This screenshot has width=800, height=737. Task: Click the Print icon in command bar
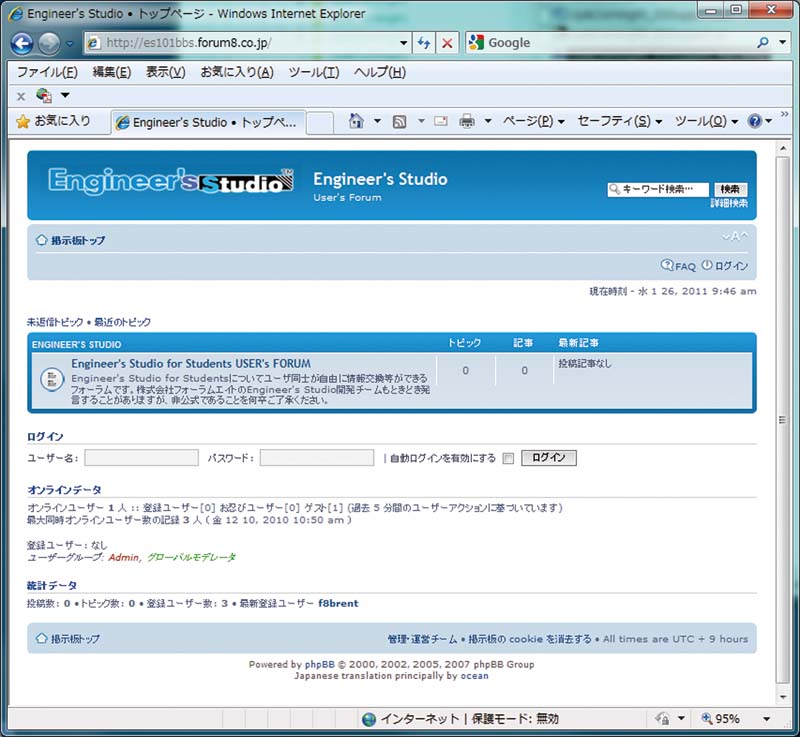[466, 121]
